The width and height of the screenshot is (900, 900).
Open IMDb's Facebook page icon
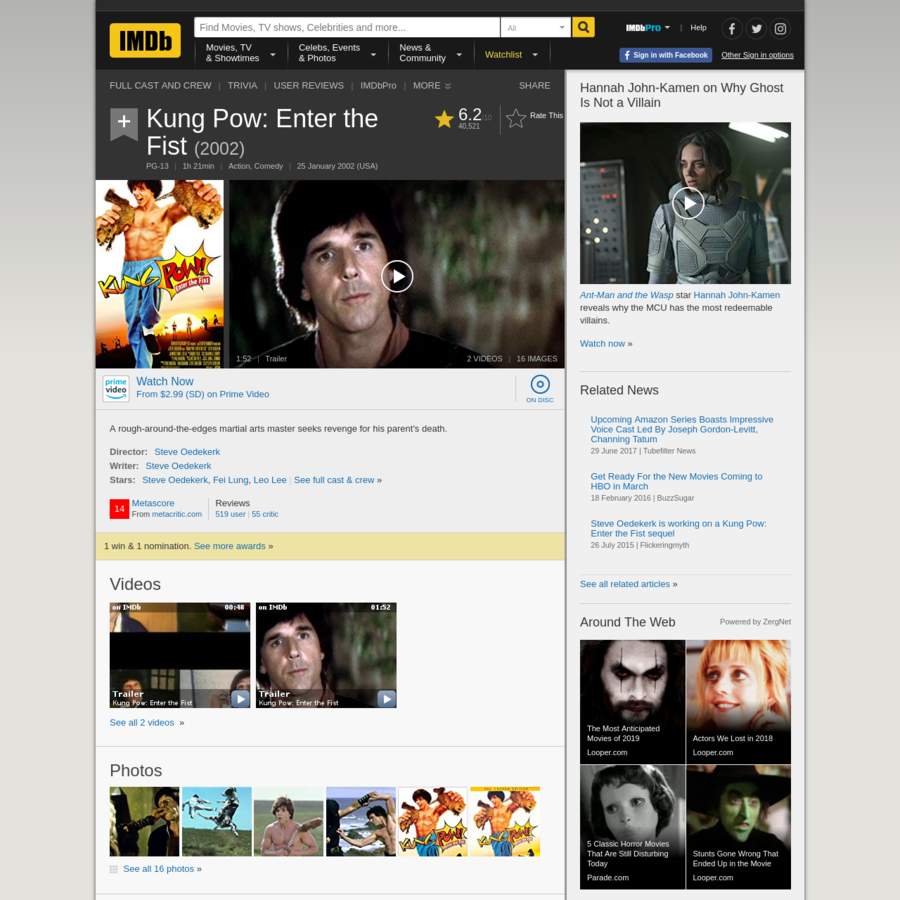(x=732, y=29)
